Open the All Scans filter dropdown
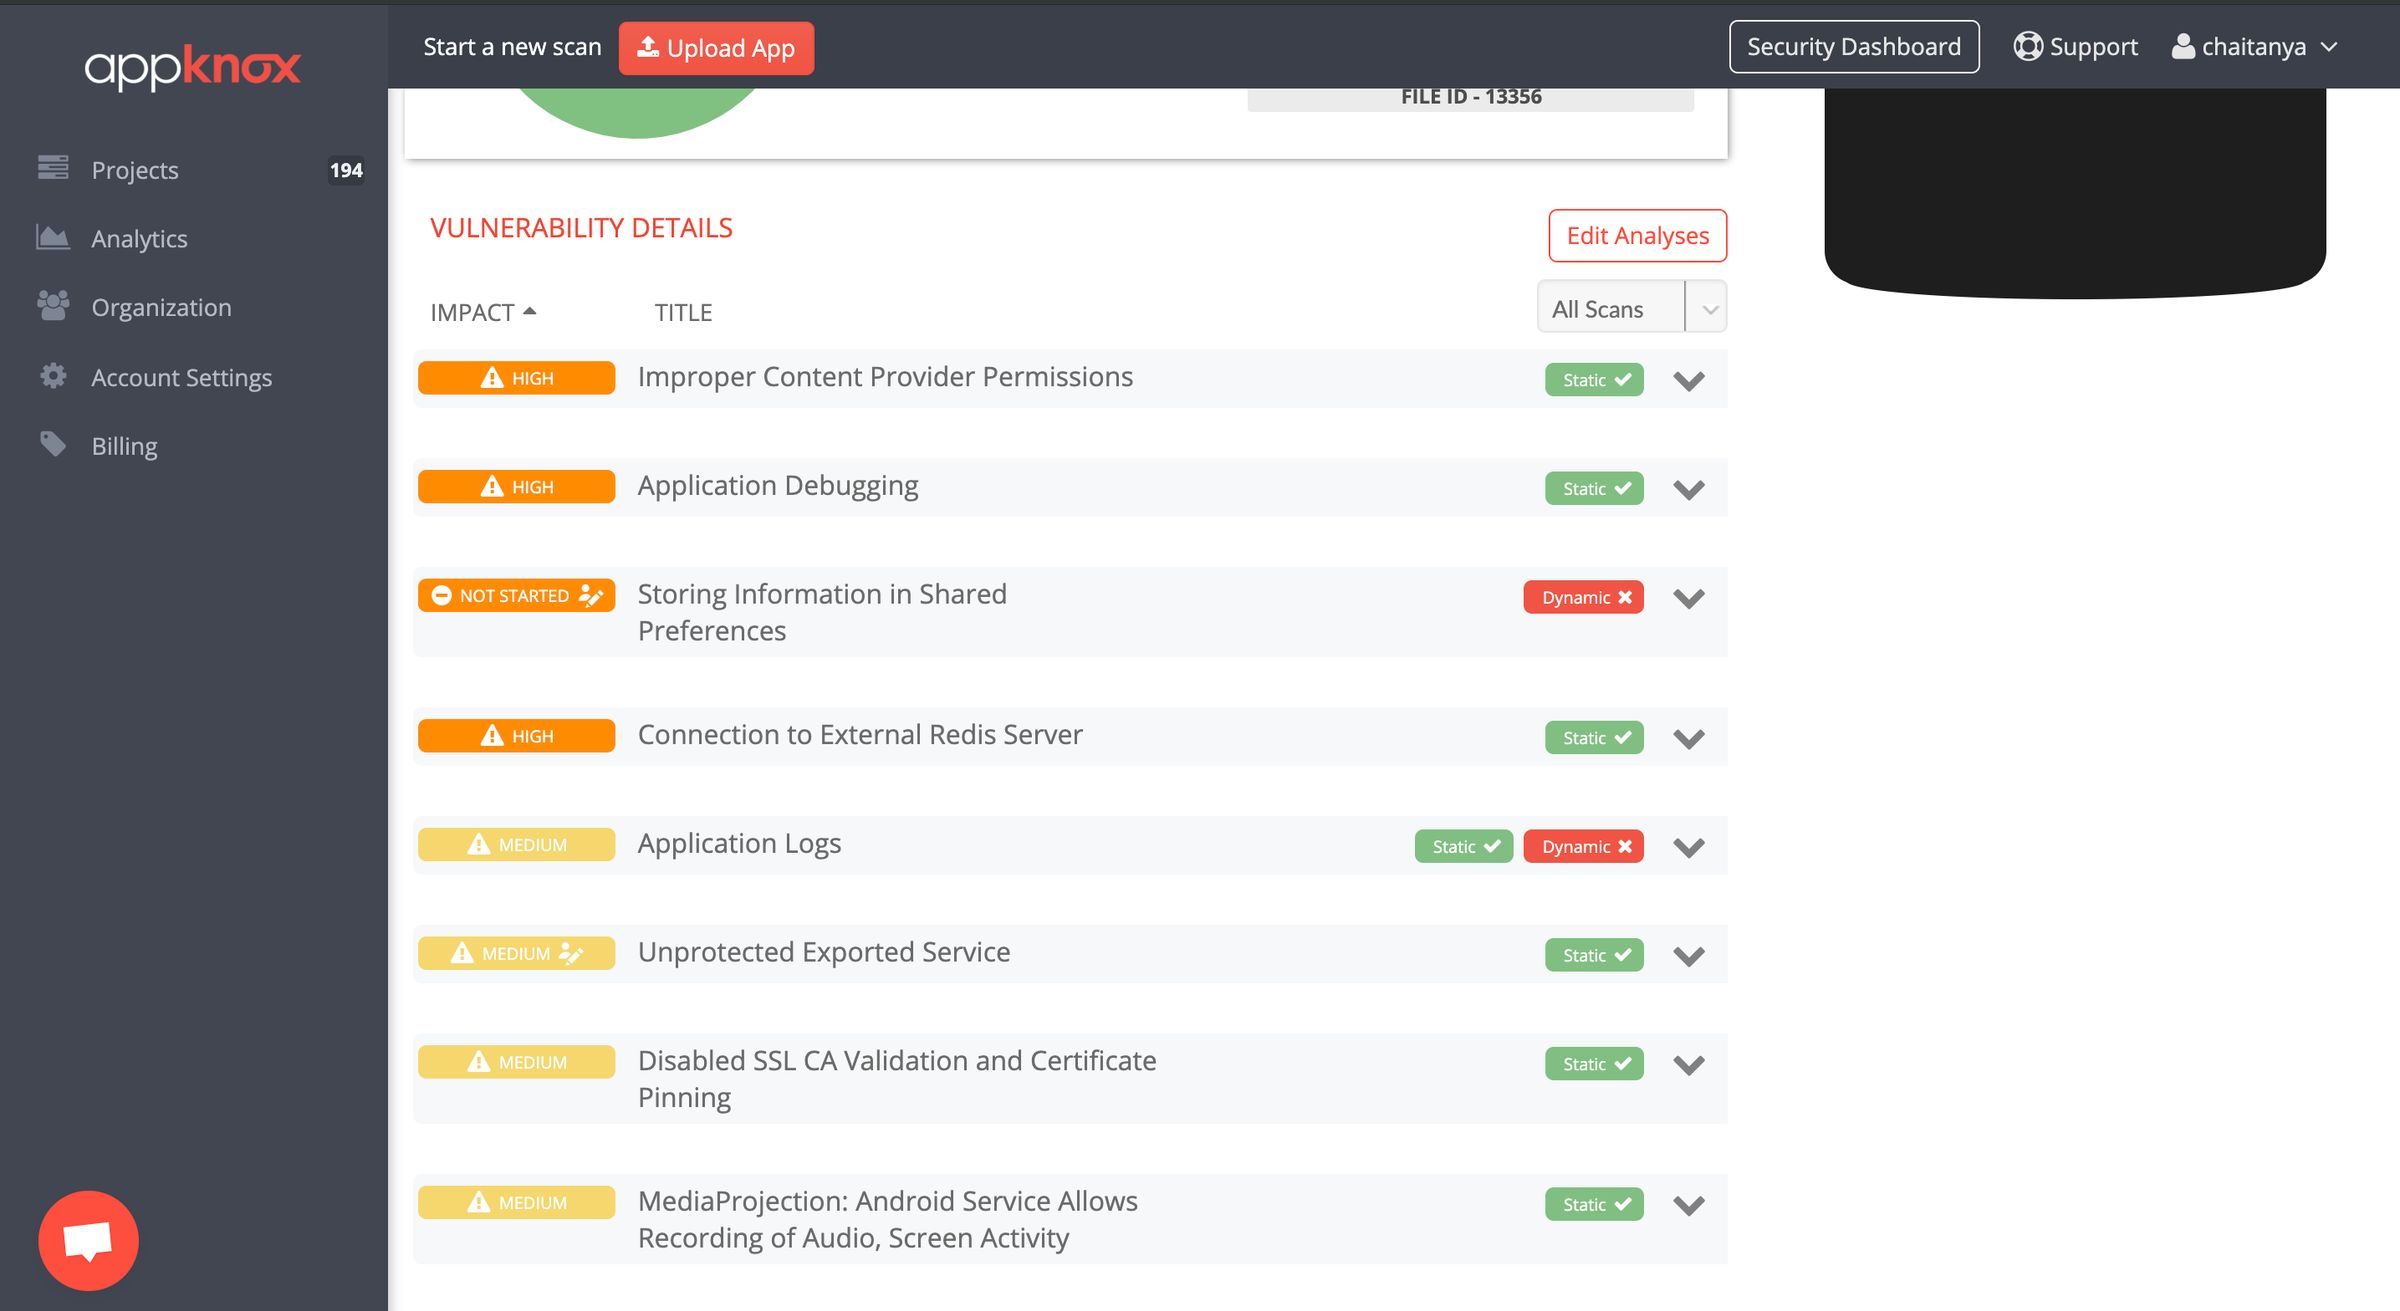The width and height of the screenshot is (2400, 1311). pyautogui.click(x=1707, y=307)
